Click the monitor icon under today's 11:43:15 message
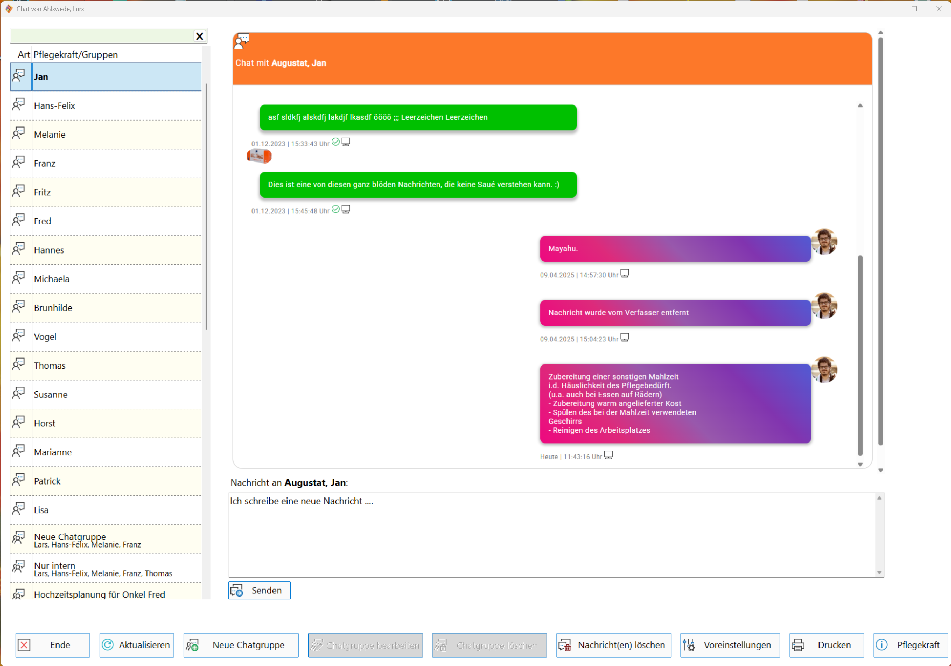The width and height of the screenshot is (951, 666). tap(608, 455)
